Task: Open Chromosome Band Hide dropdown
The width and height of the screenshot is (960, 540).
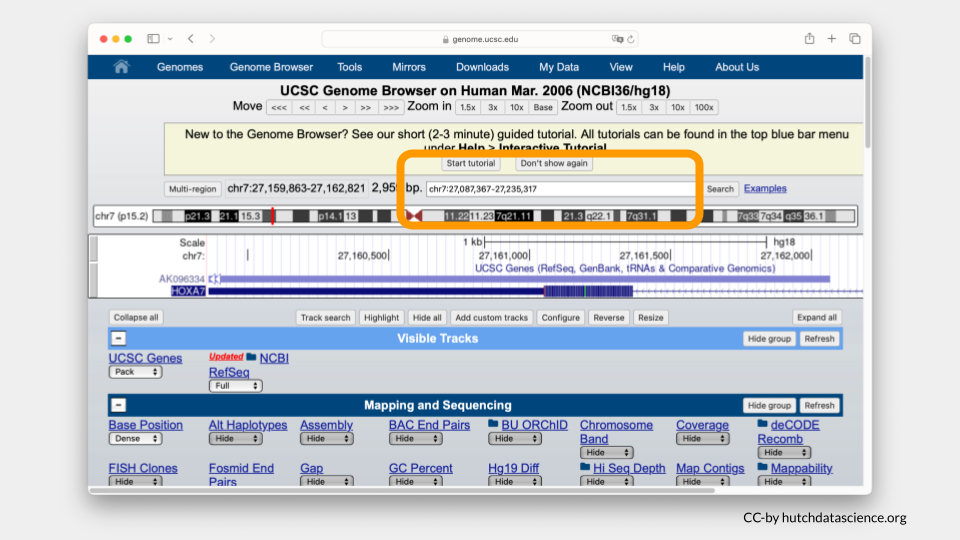Action: (607, 452)
